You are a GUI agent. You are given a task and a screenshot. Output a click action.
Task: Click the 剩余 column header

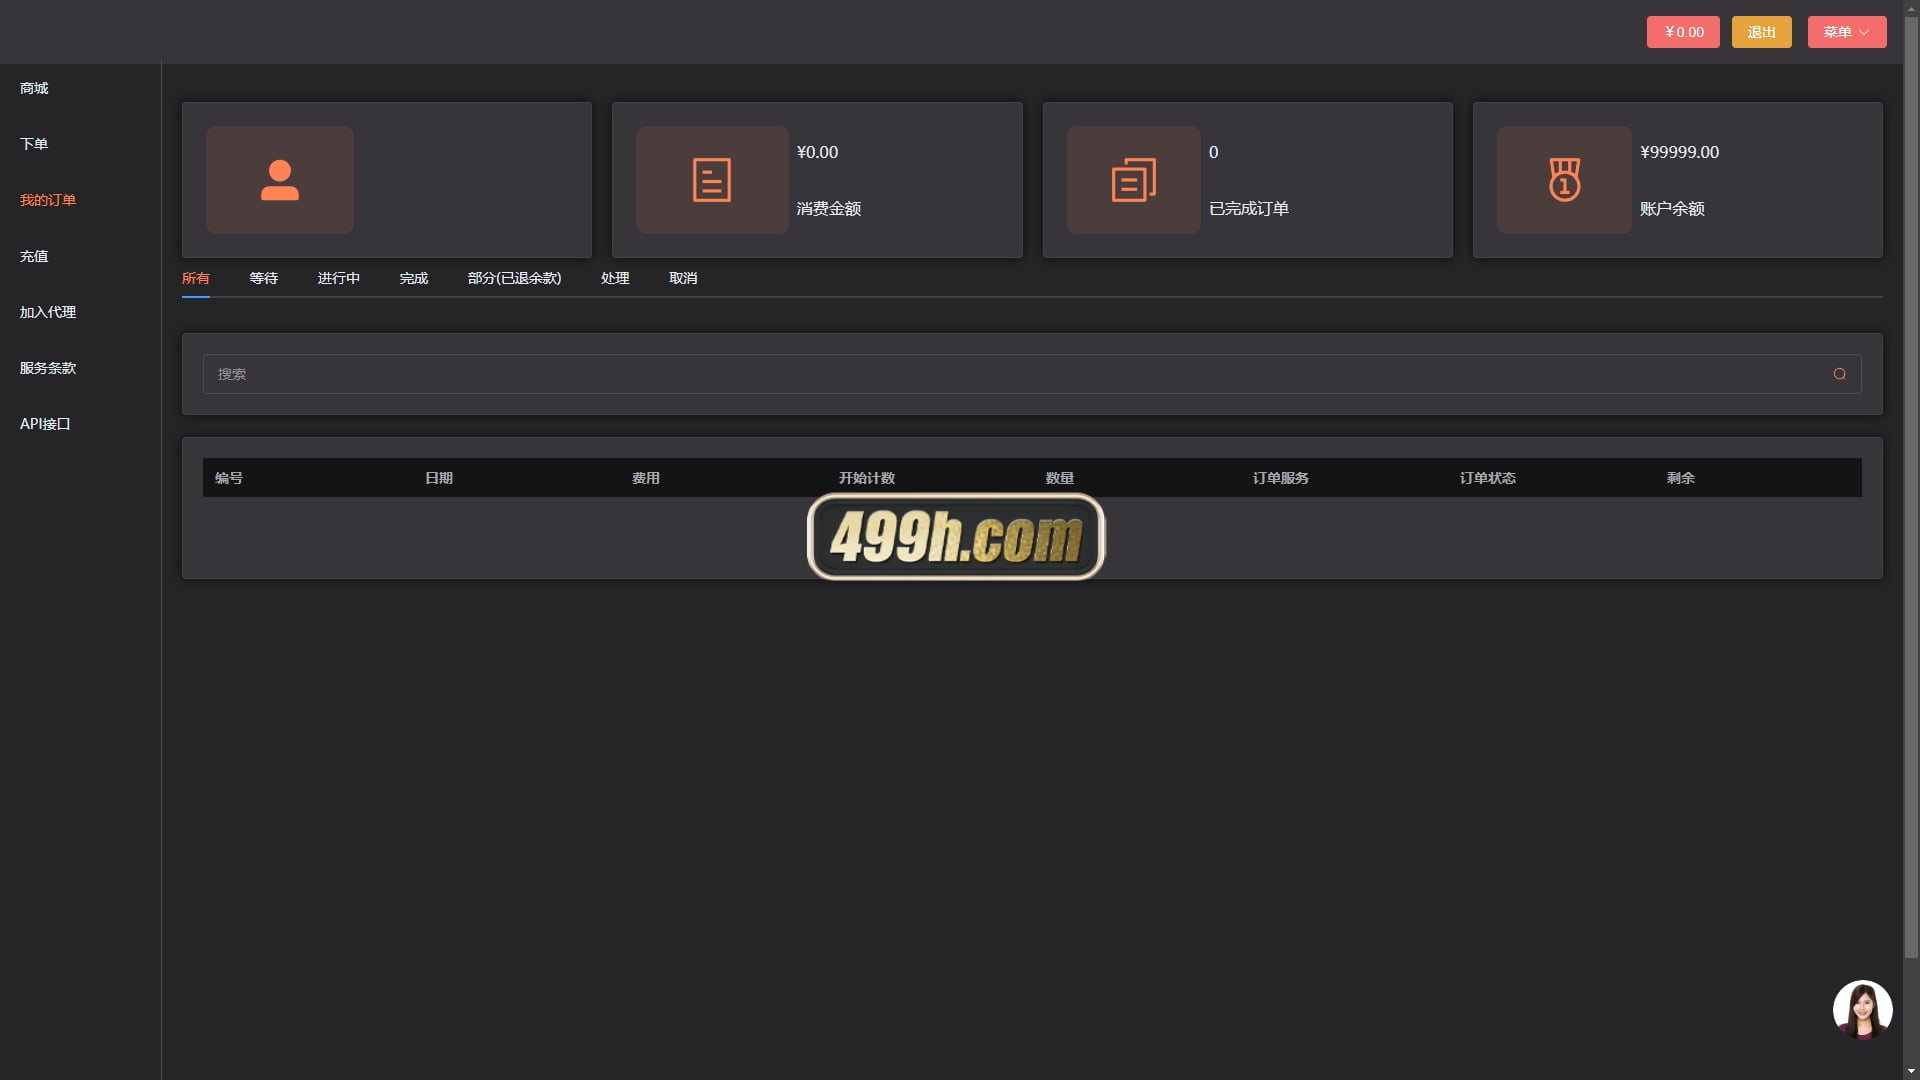1681,478
